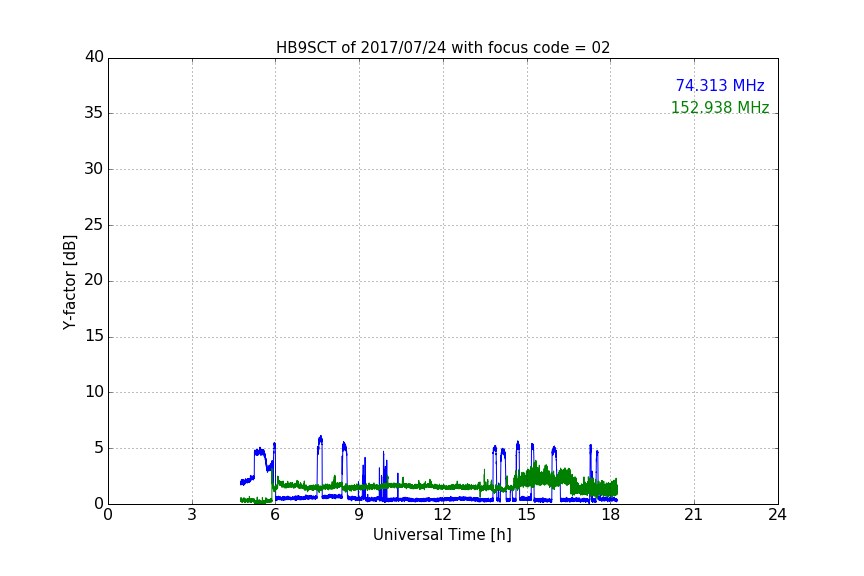Click the x-axis tick label 18
The height and width of the screenshot is (576, 864).
pos(611,515)
